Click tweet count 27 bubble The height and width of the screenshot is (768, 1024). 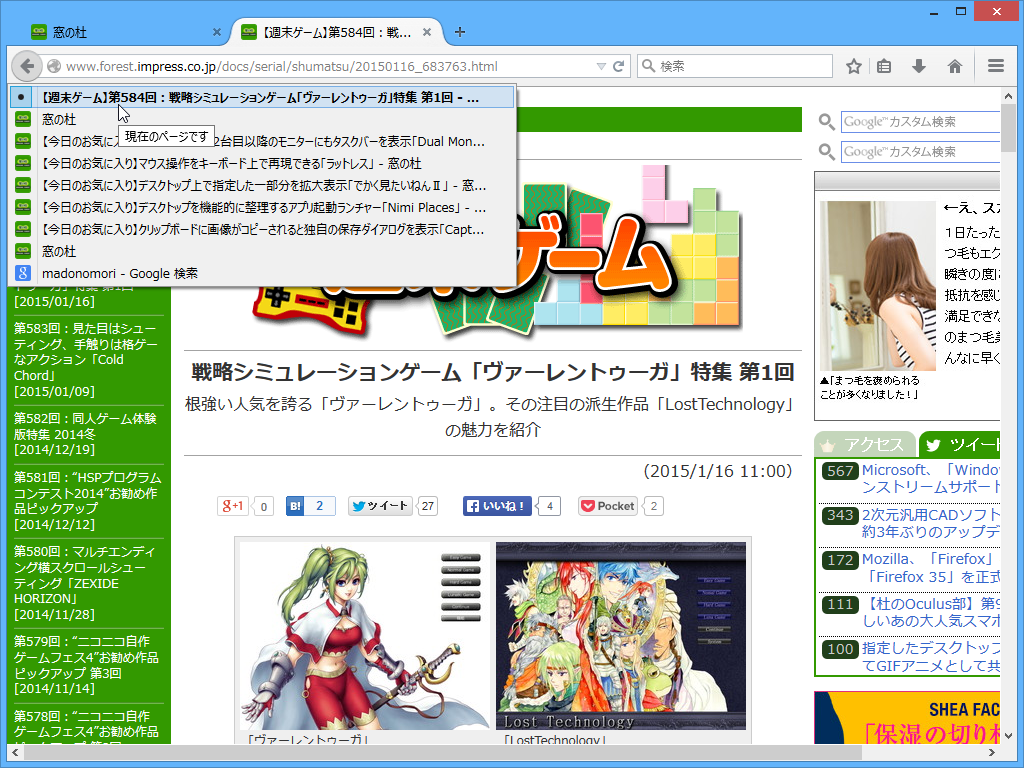point(428,506)
